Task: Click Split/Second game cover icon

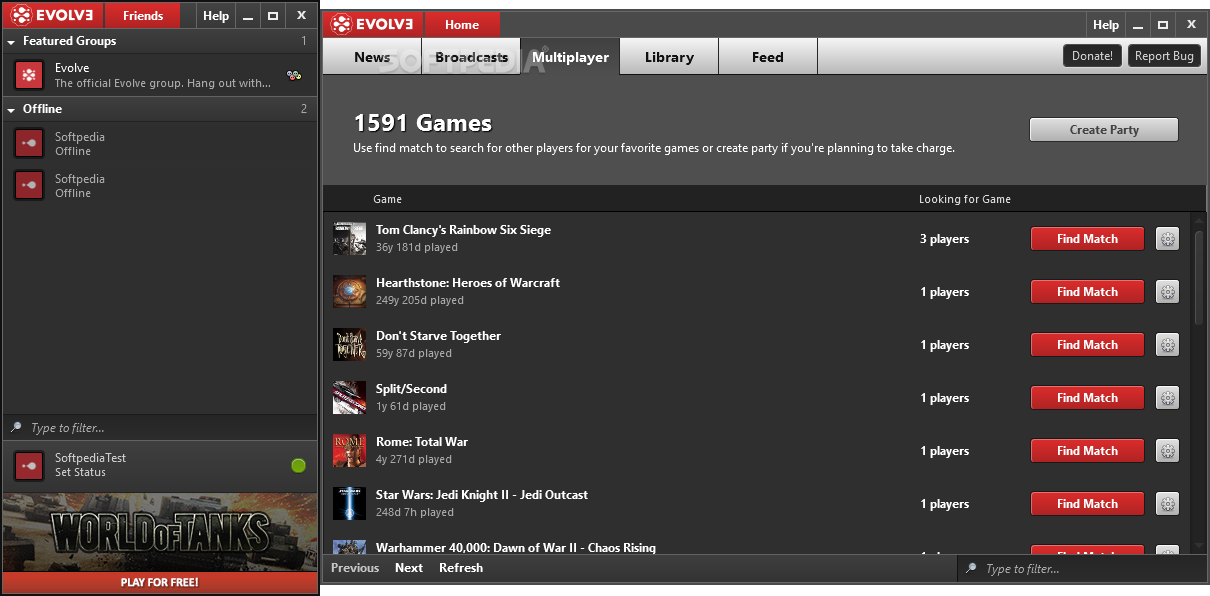Action: click(x=350, y=397)
